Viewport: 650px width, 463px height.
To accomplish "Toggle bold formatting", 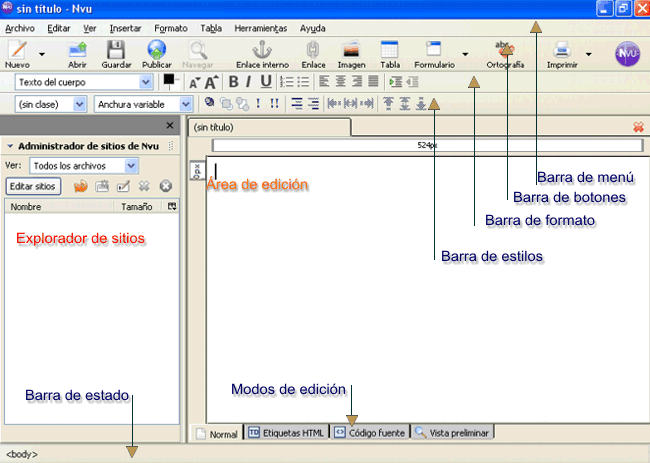I will click(x=233, y=82).
